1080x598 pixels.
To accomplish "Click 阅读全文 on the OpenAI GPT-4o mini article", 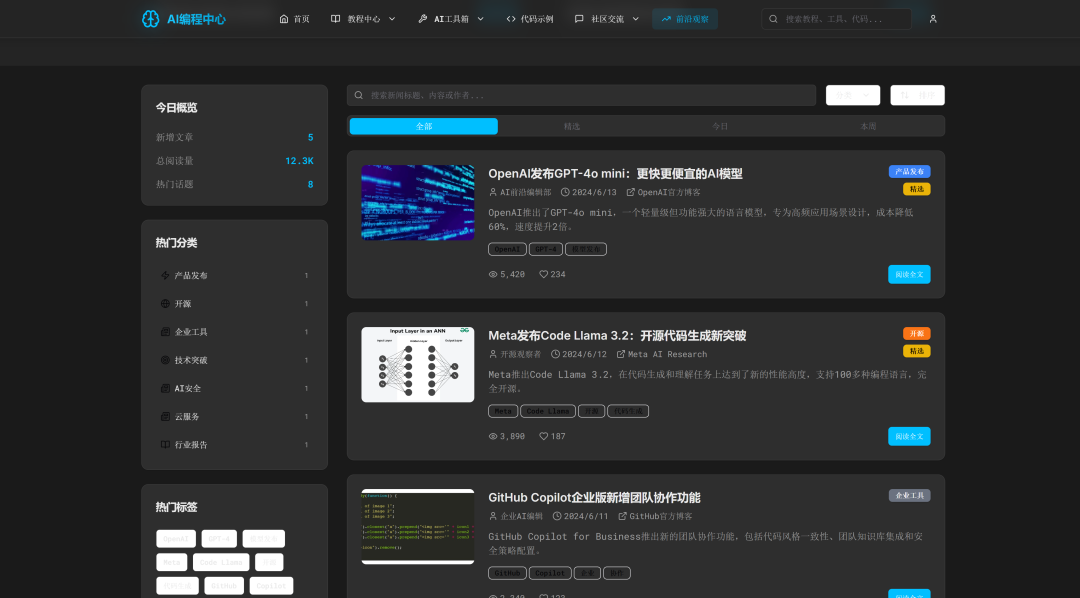I will coord(908,274).
